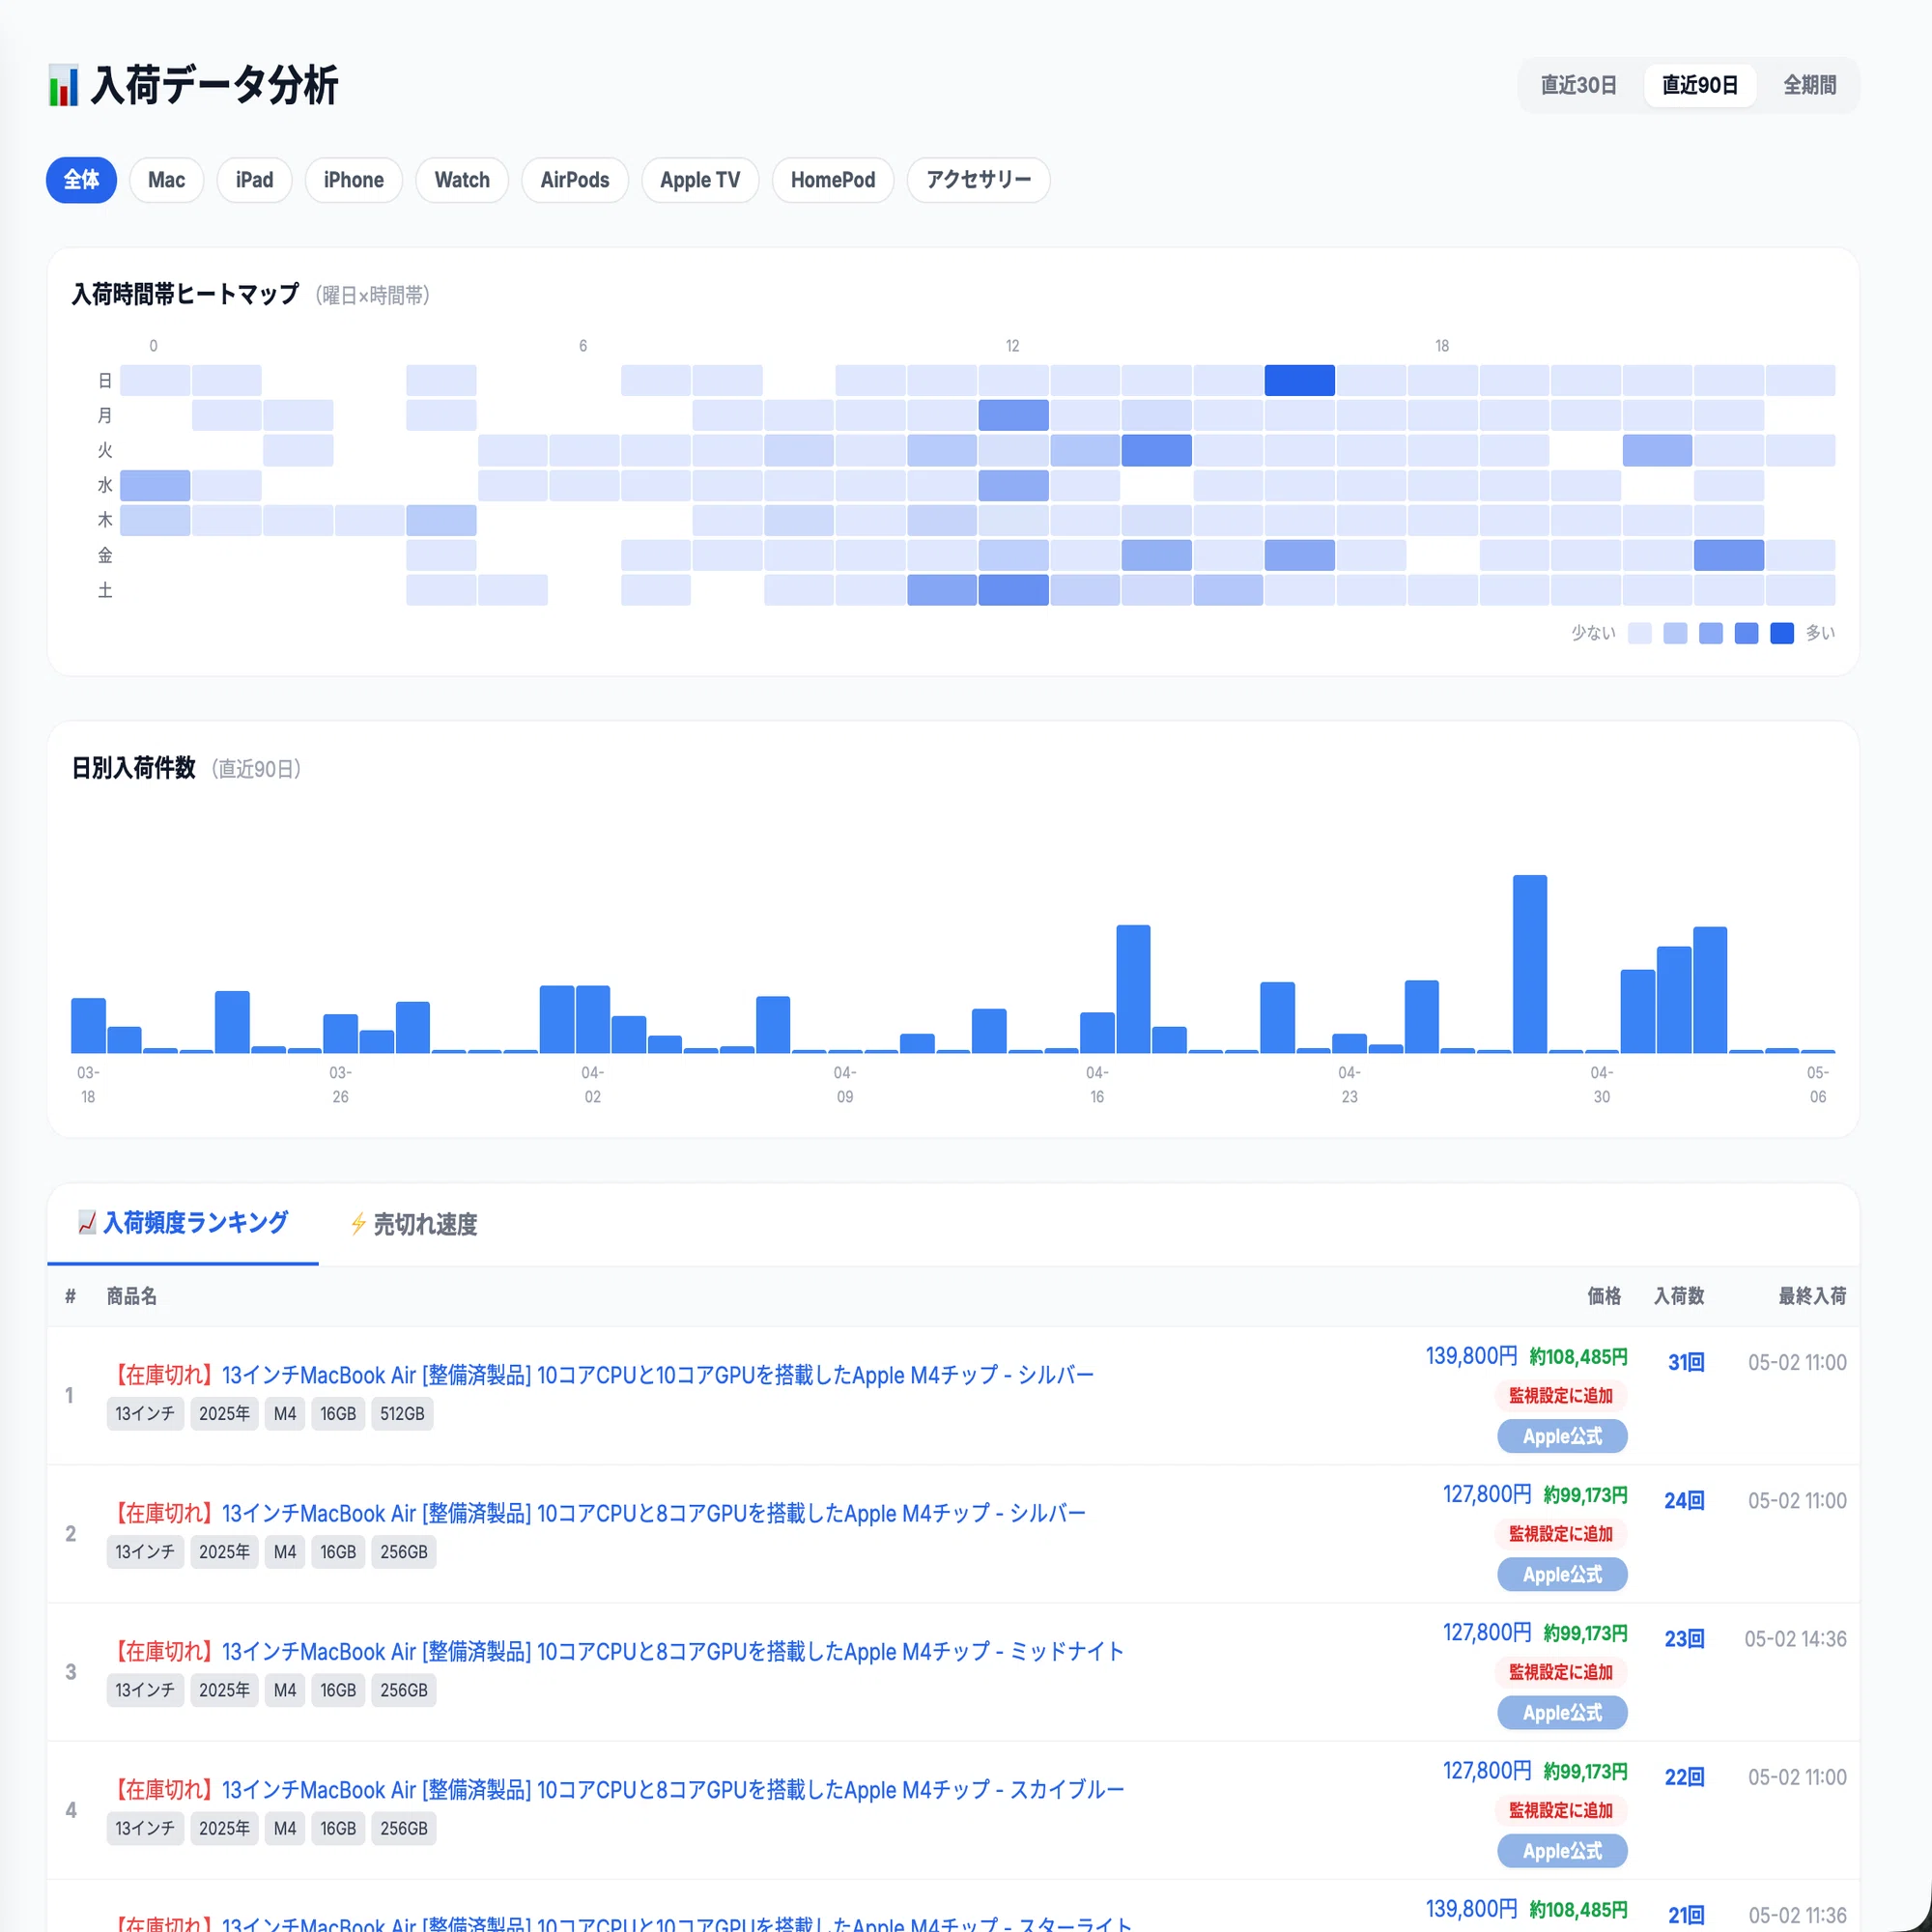Click 監視設定に追加 for the rank 1 product
This screenshot has width=1932, height=1932.
click(1561, 1395)
